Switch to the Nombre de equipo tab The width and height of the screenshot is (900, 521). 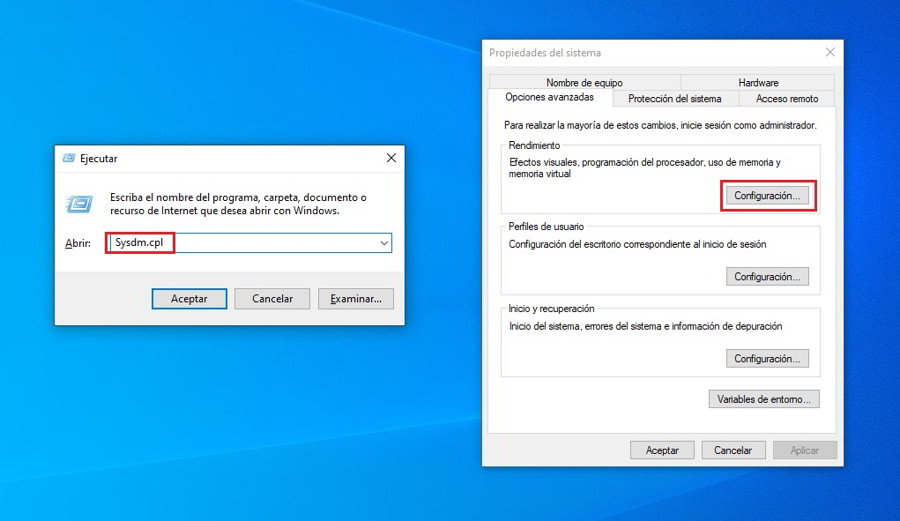coord(584,82)
